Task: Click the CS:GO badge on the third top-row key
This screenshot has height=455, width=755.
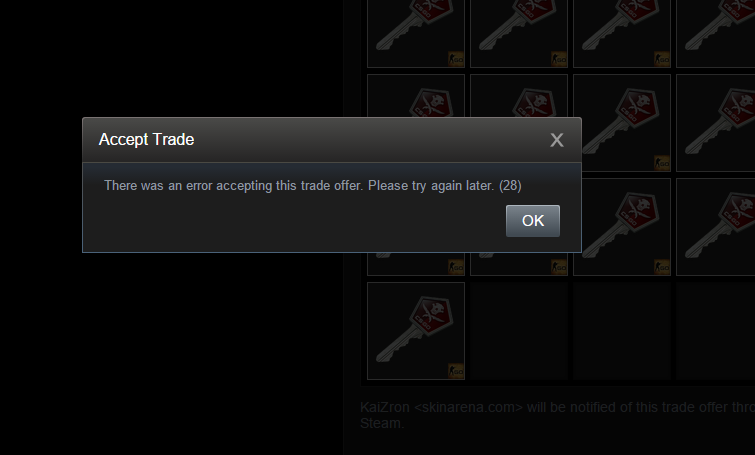Action: click(662, 59)
